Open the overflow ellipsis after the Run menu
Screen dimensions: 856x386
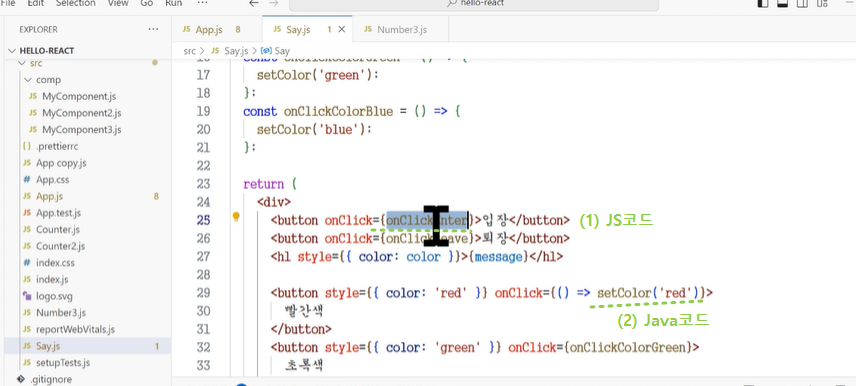tap(202, 3)
